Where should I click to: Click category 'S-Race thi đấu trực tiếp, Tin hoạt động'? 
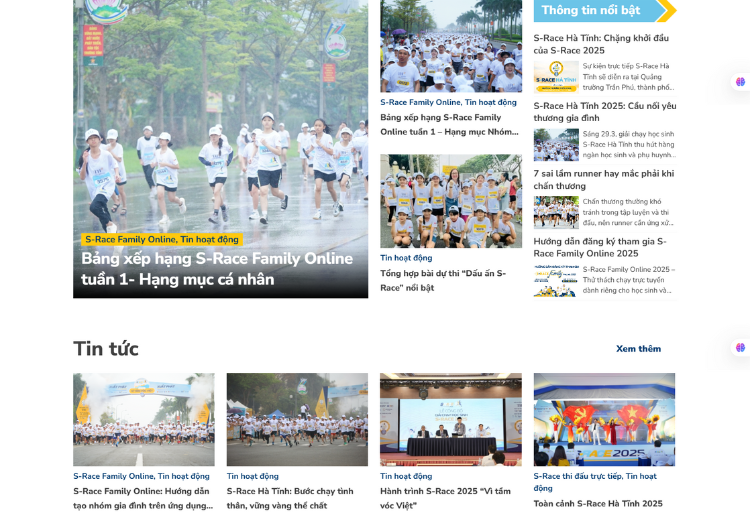click(595, 482)
